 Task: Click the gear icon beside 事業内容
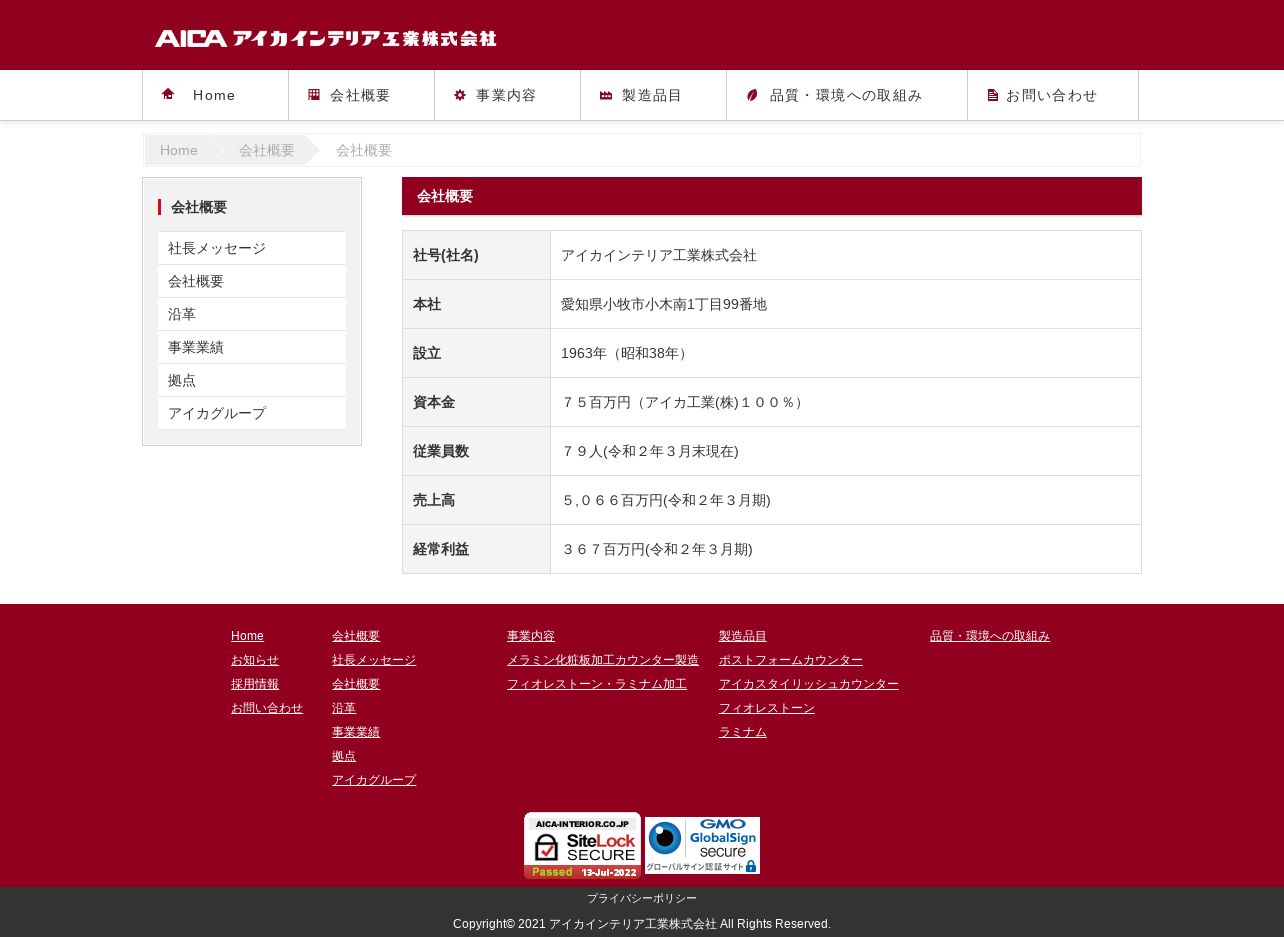(x=460, y=95)
